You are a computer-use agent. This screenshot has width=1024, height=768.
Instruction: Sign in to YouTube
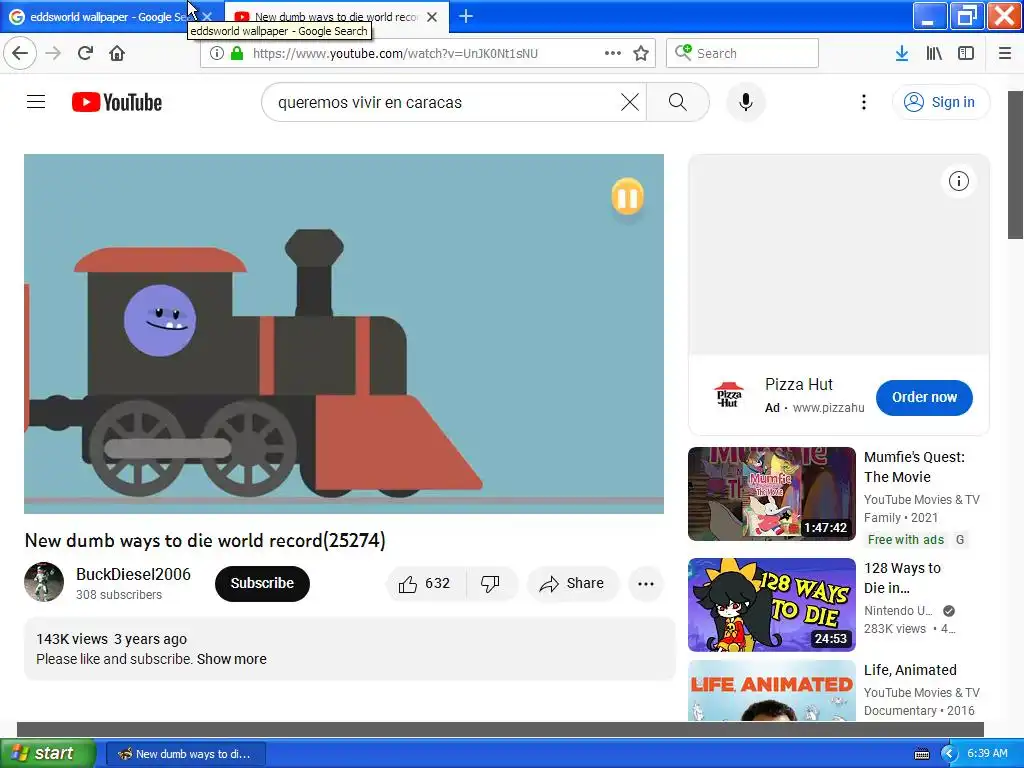pyautogui.click(x=940, y=102)
